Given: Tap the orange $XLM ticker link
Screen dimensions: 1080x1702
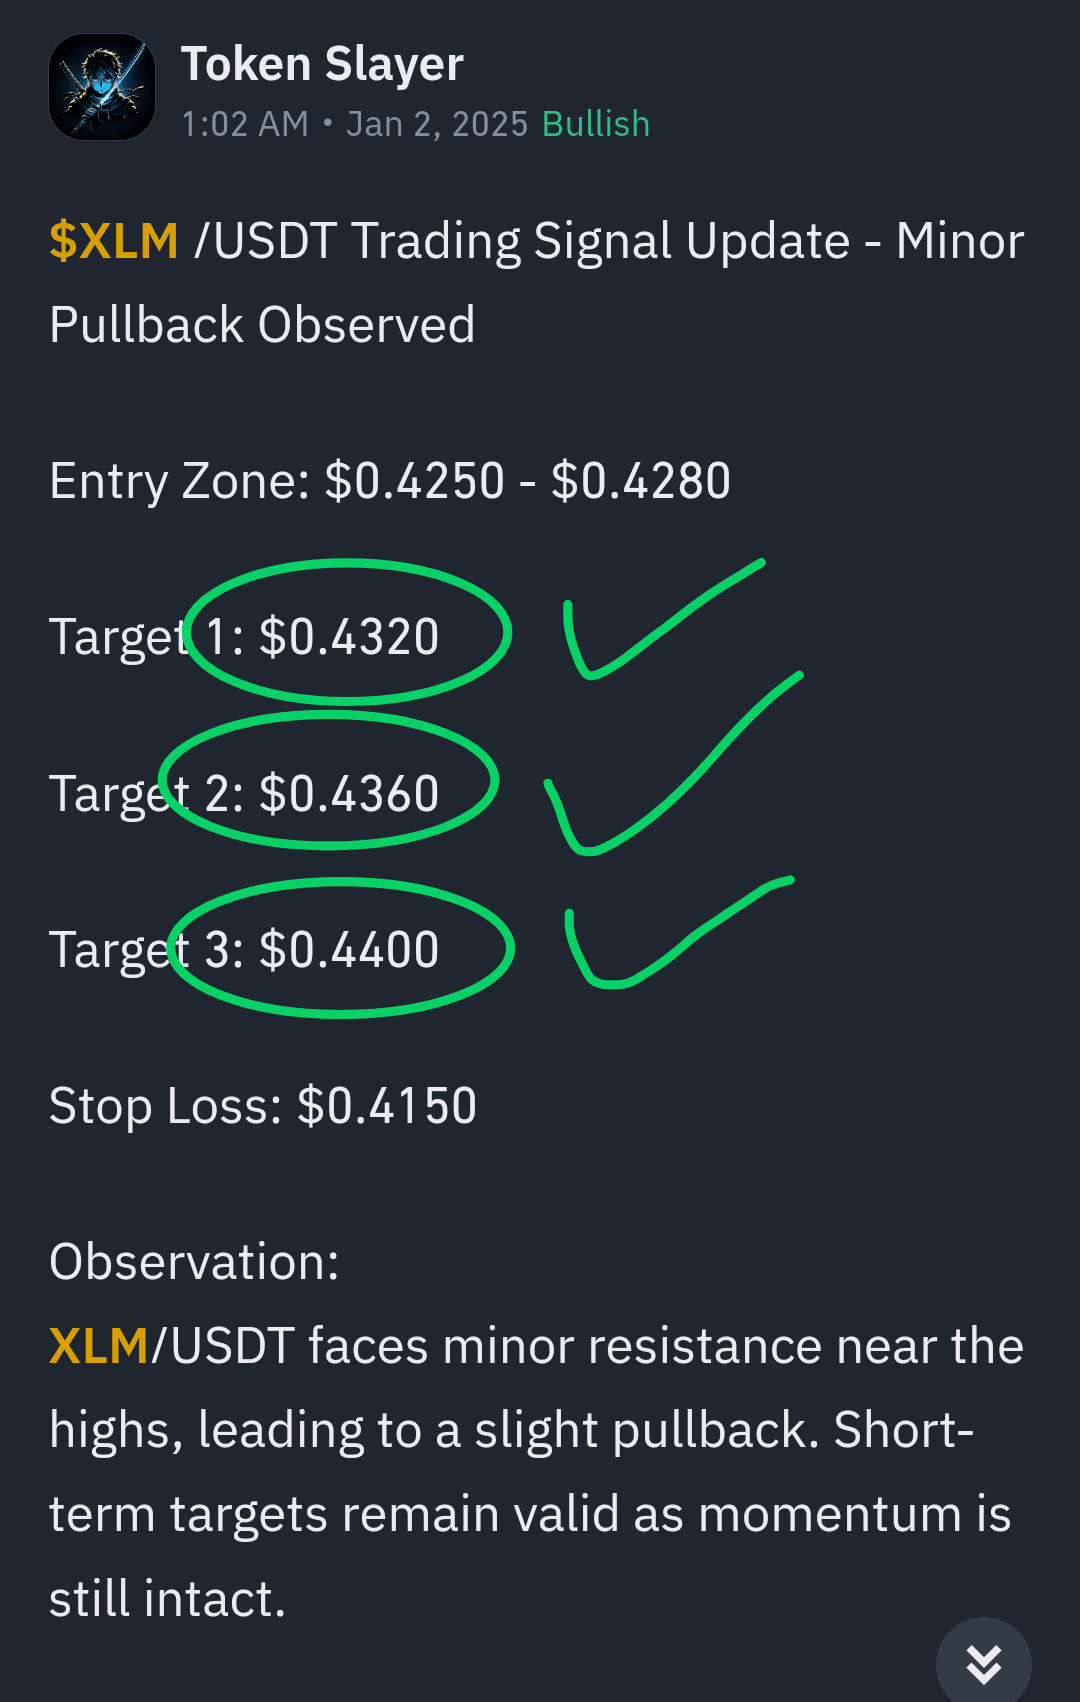Looking at the screenshot, I should pos(114,241).
